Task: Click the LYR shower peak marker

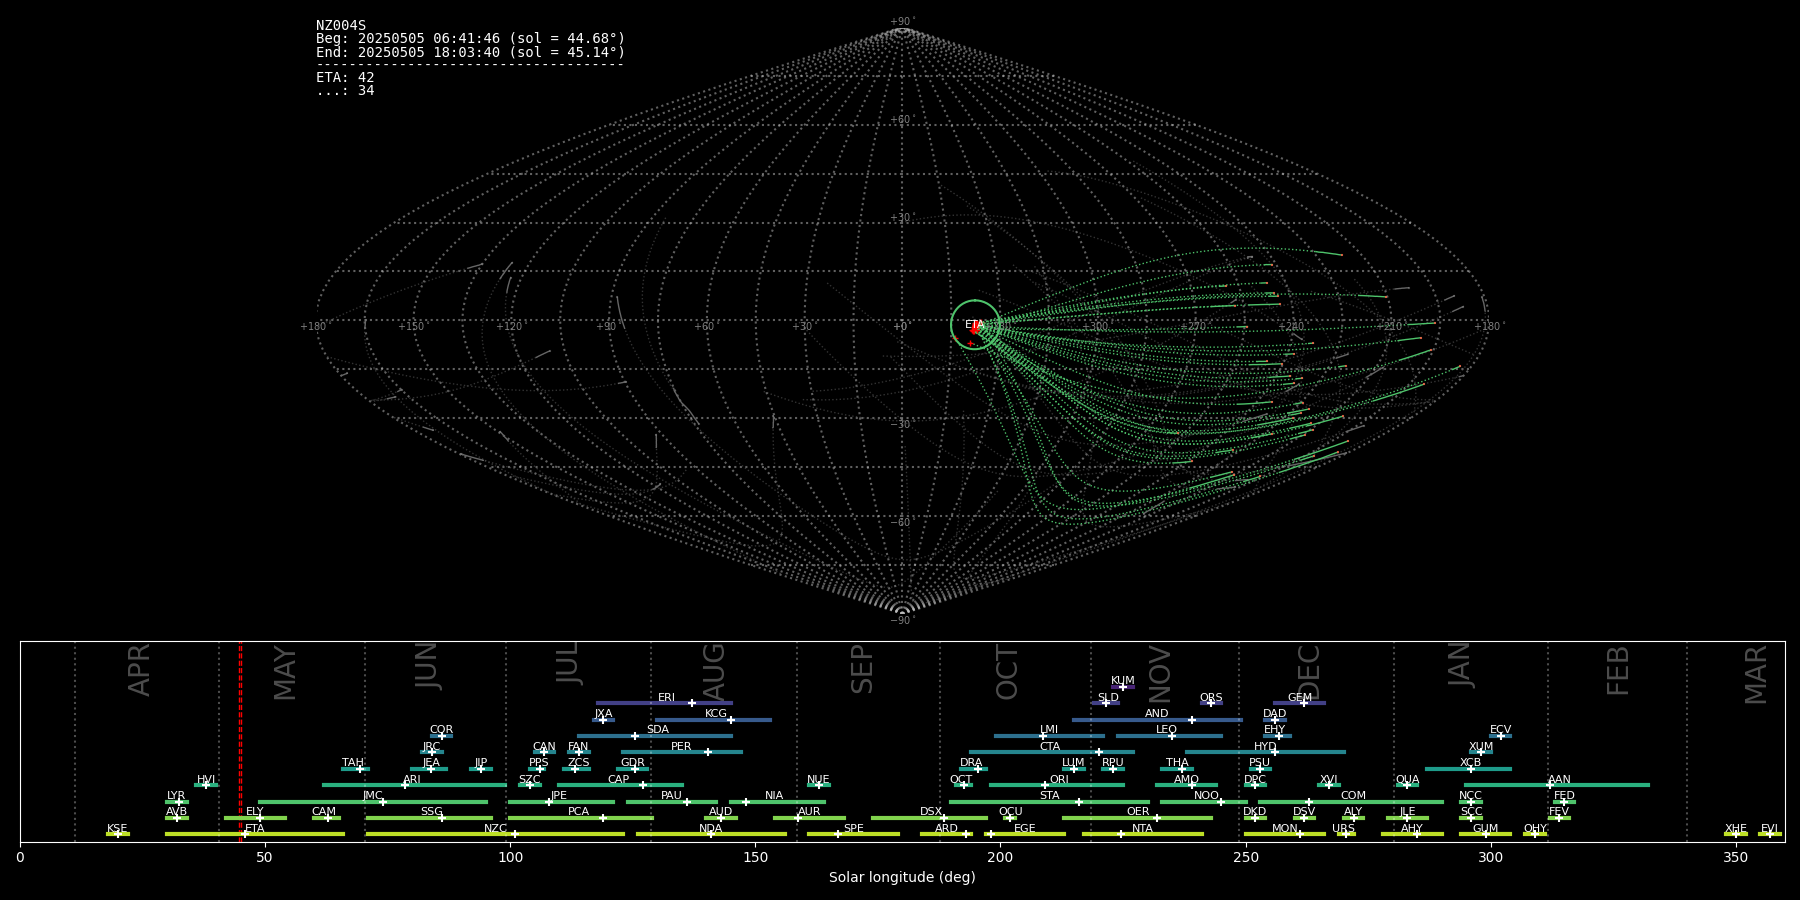Action: pyautogui.click(x=179, y=802)
